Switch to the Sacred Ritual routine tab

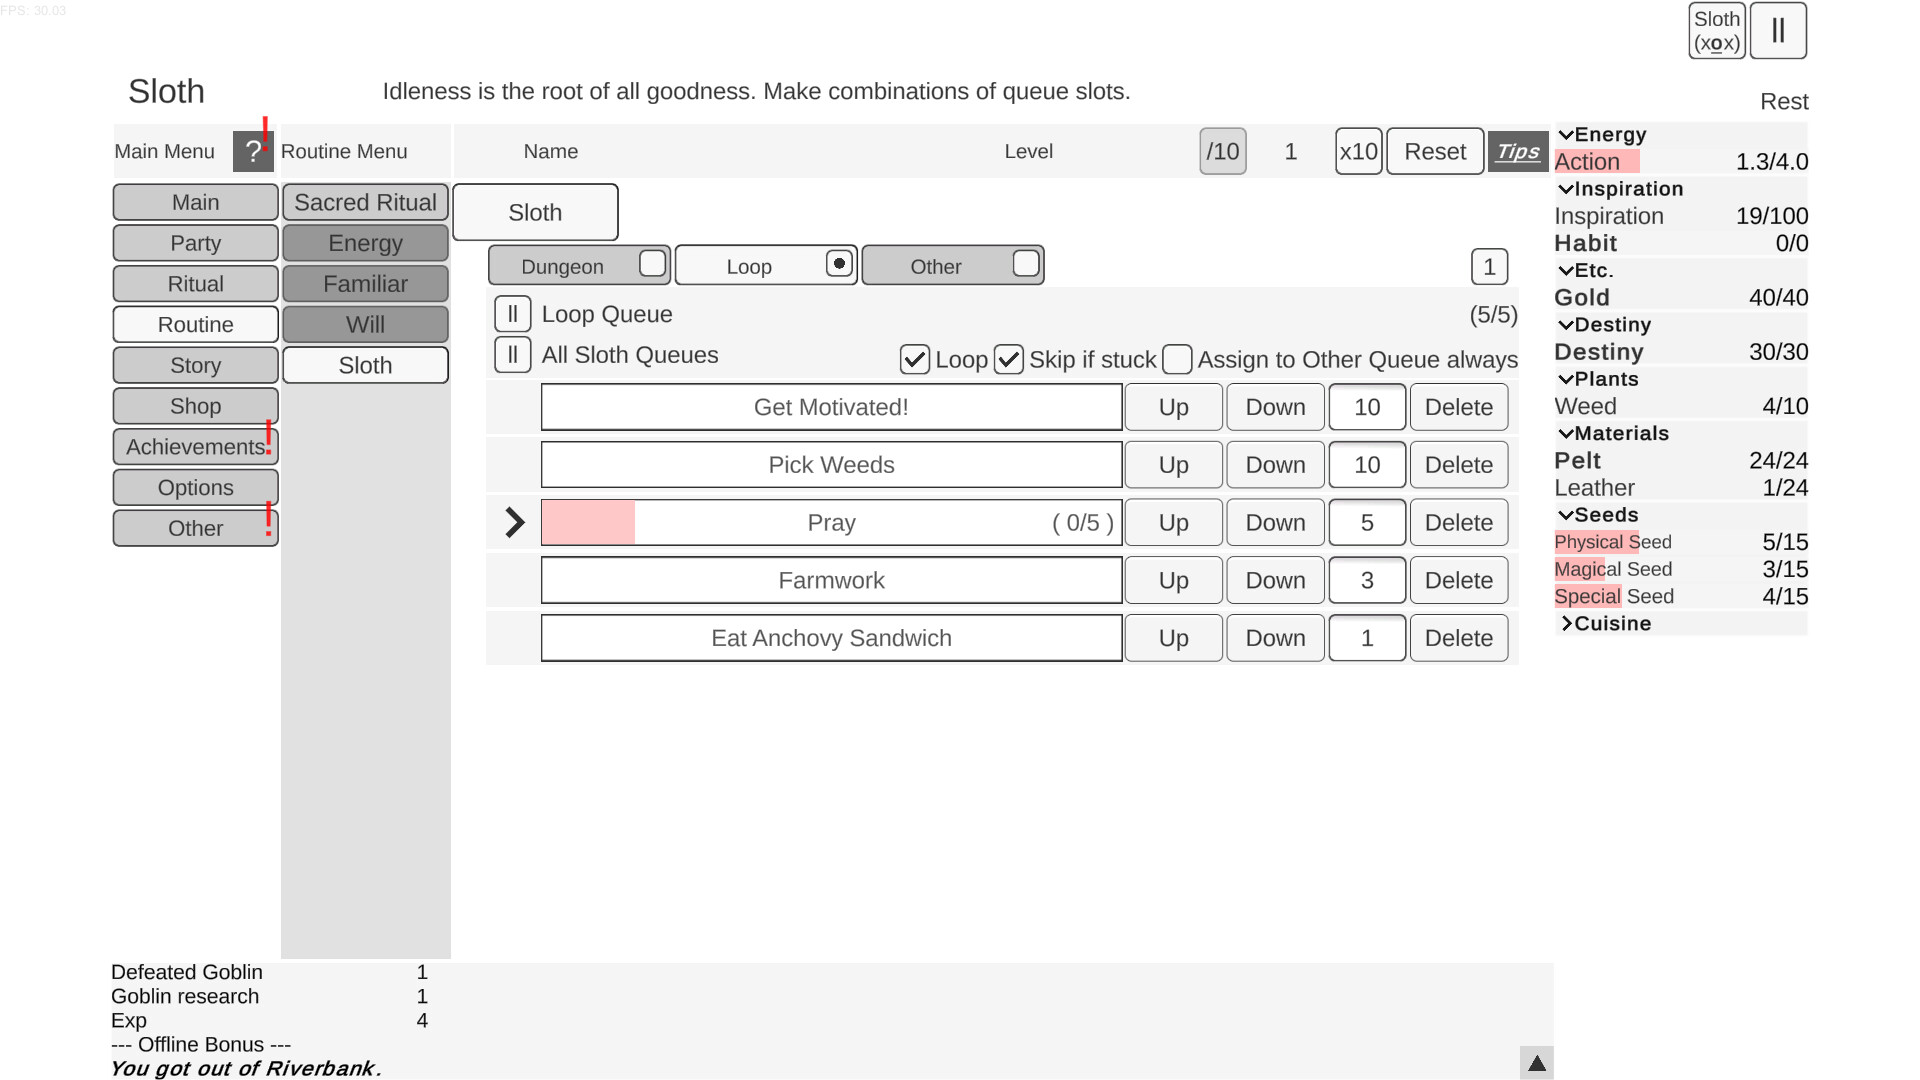tap(365, 202)
